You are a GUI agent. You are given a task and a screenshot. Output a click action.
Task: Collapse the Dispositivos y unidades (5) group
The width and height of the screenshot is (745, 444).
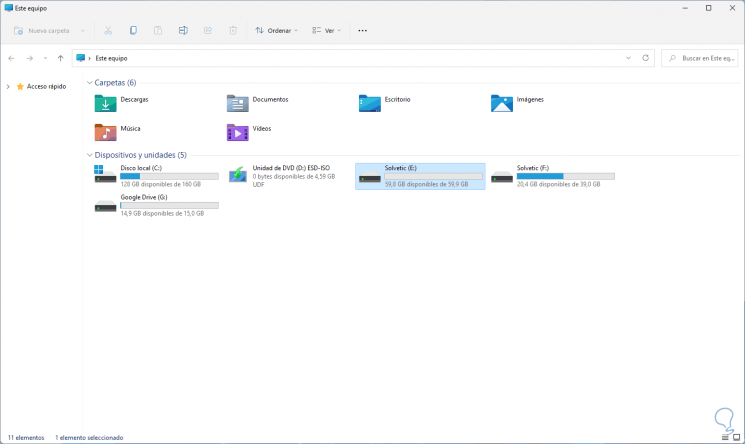[x=89, y=155]
